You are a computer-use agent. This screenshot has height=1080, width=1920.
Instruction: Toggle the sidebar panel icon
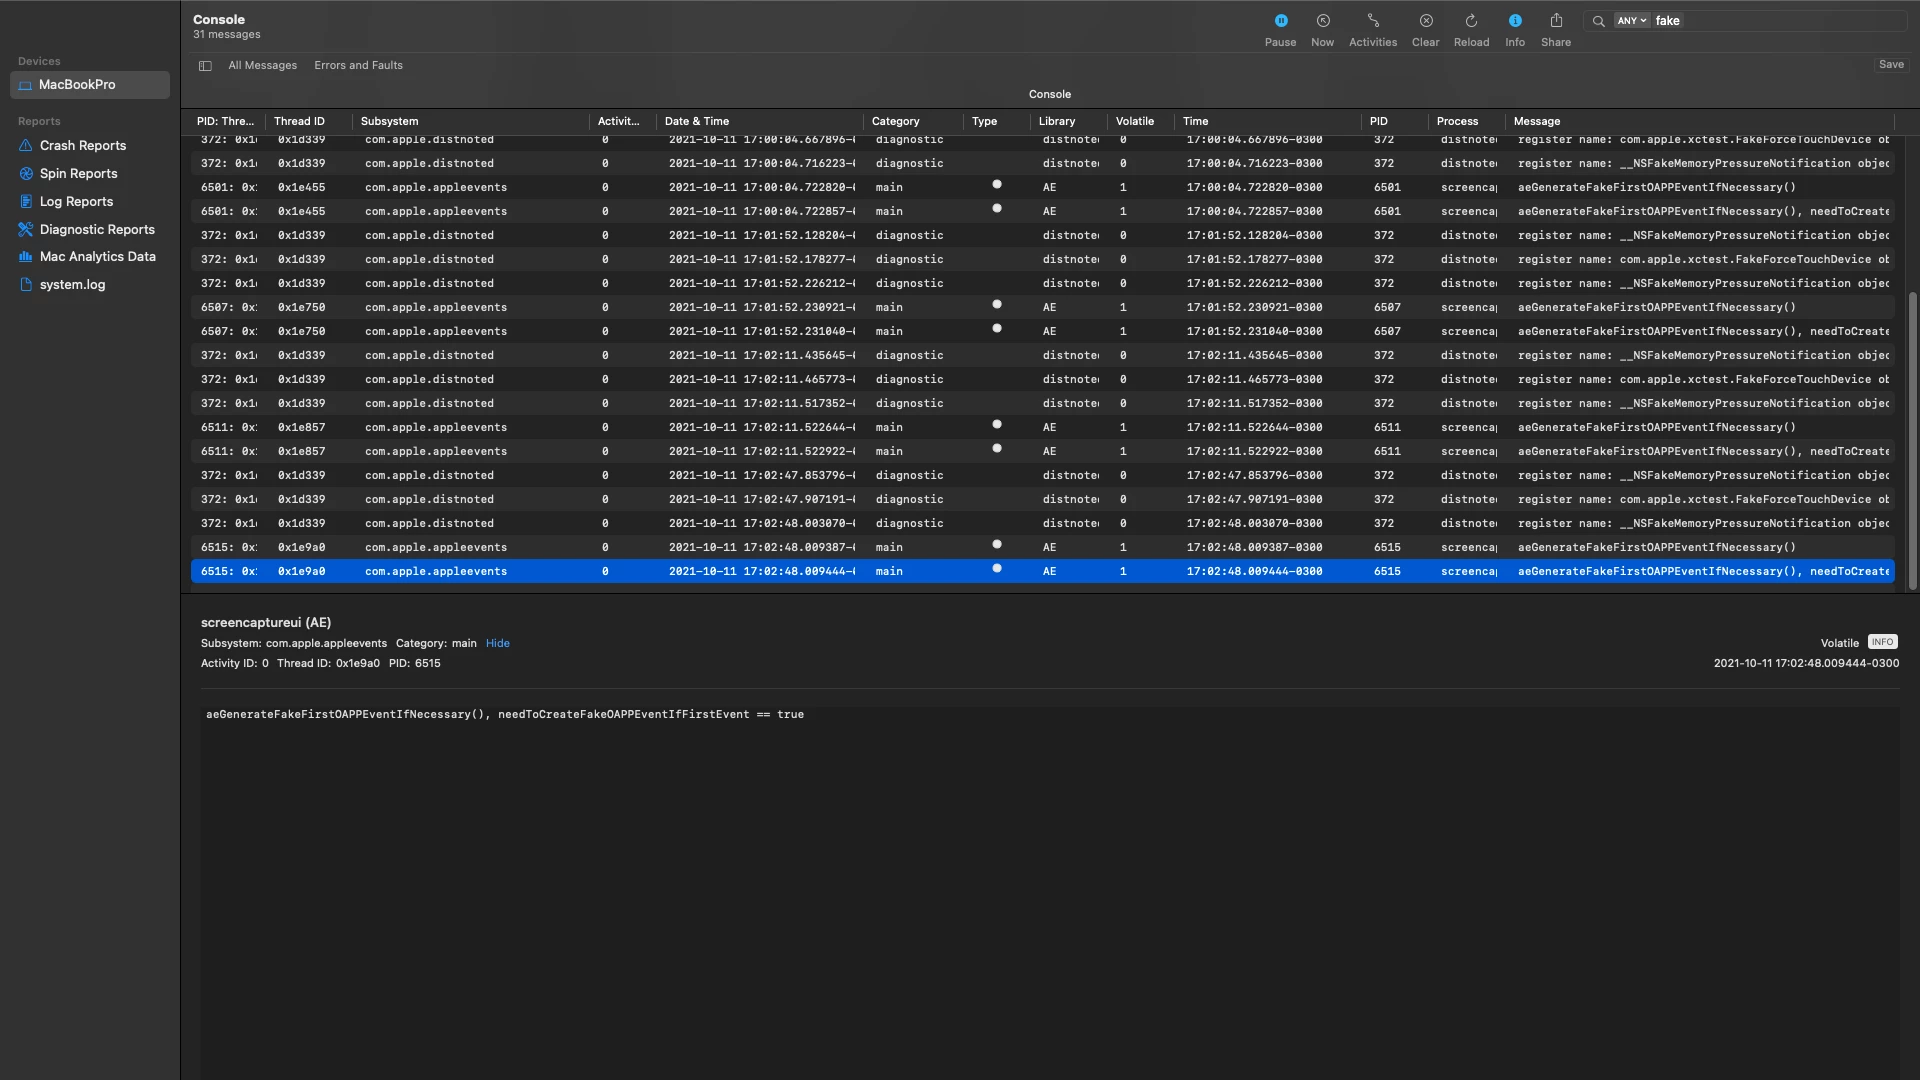tap(205, 66)
